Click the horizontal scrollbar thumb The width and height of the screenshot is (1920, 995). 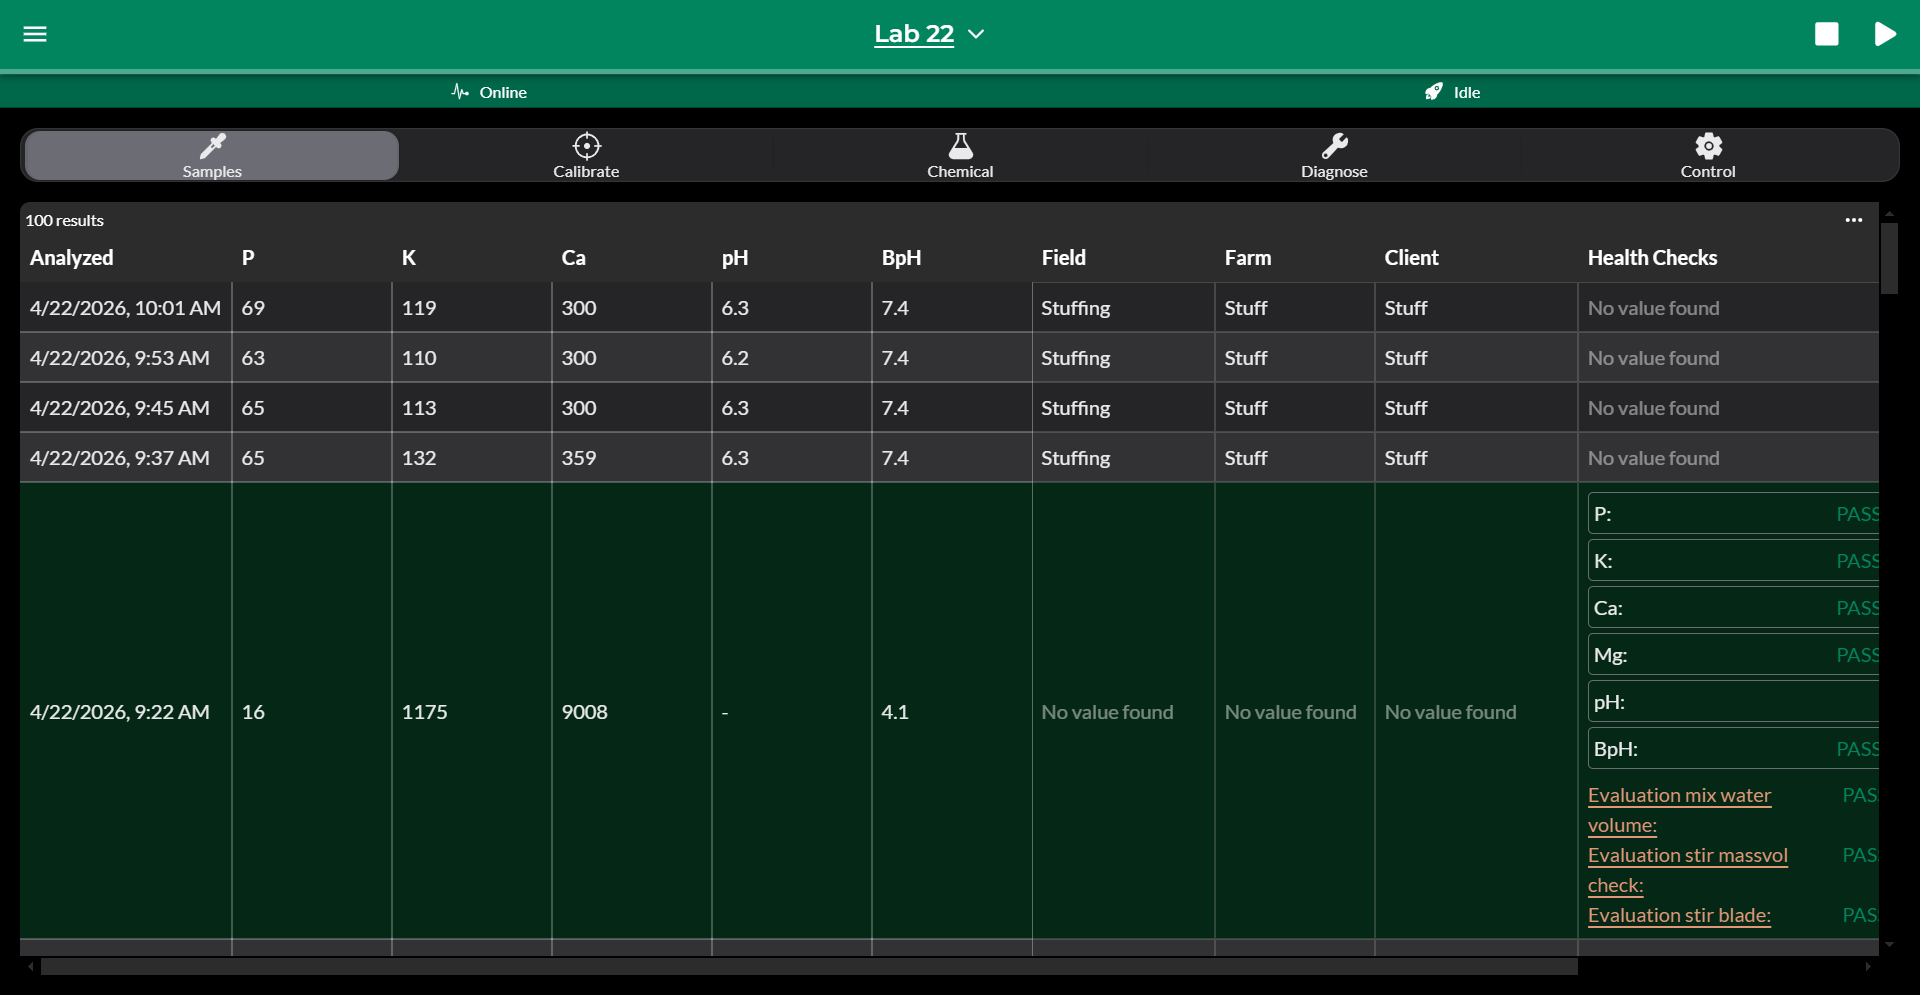click(809, 967)
